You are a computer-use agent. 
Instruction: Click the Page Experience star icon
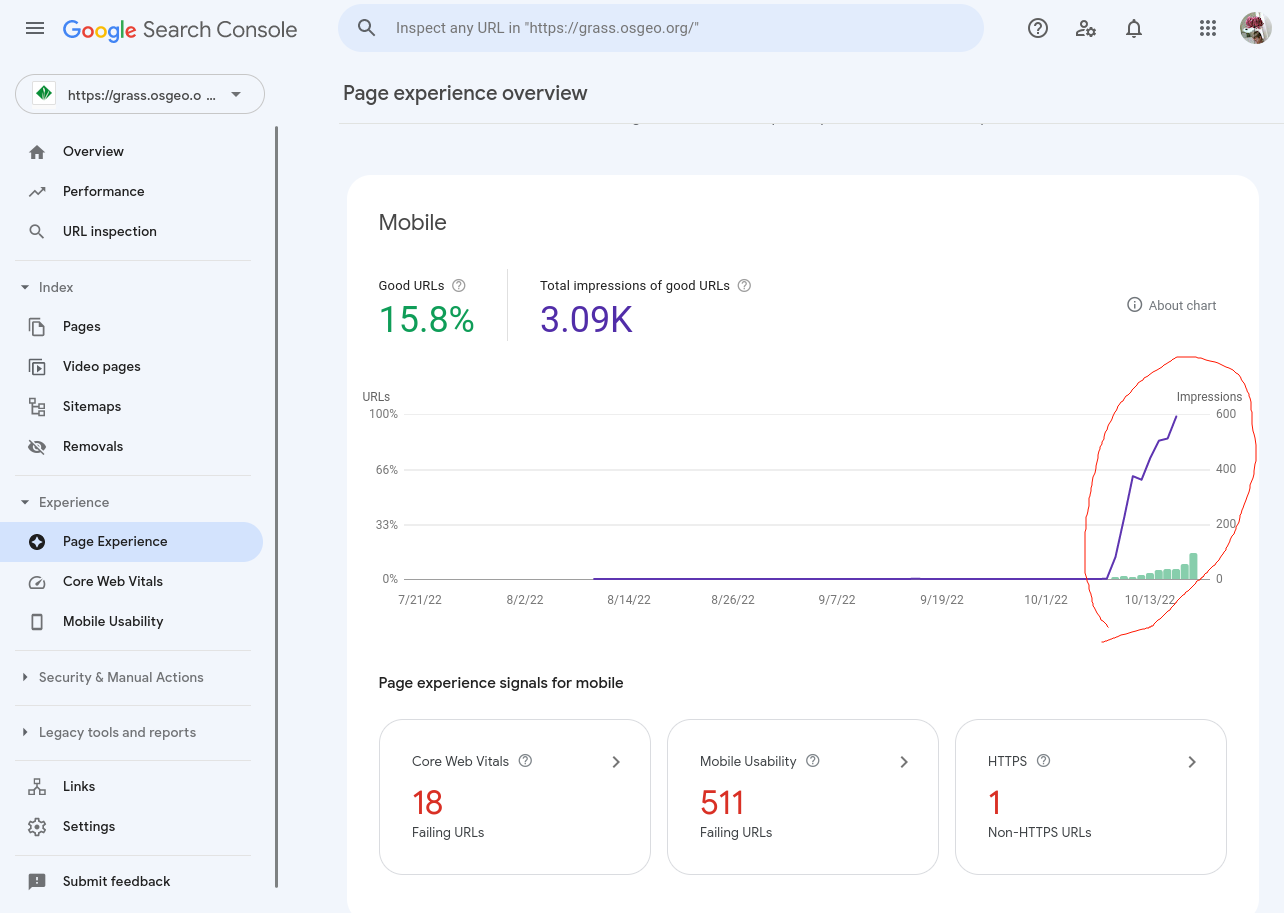[37, 542]
